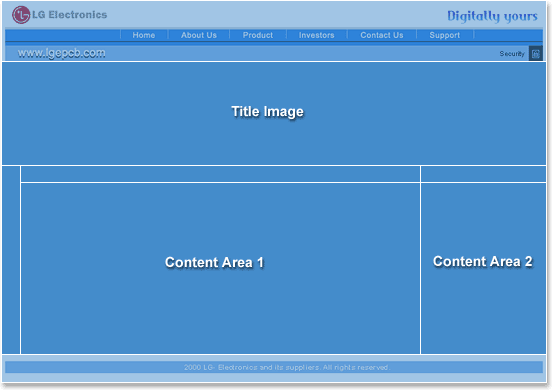Viewport: 554px width, 390px height.
Task: Click the Security lock icon
Action: pyautogui.click(x=536, y=54)
